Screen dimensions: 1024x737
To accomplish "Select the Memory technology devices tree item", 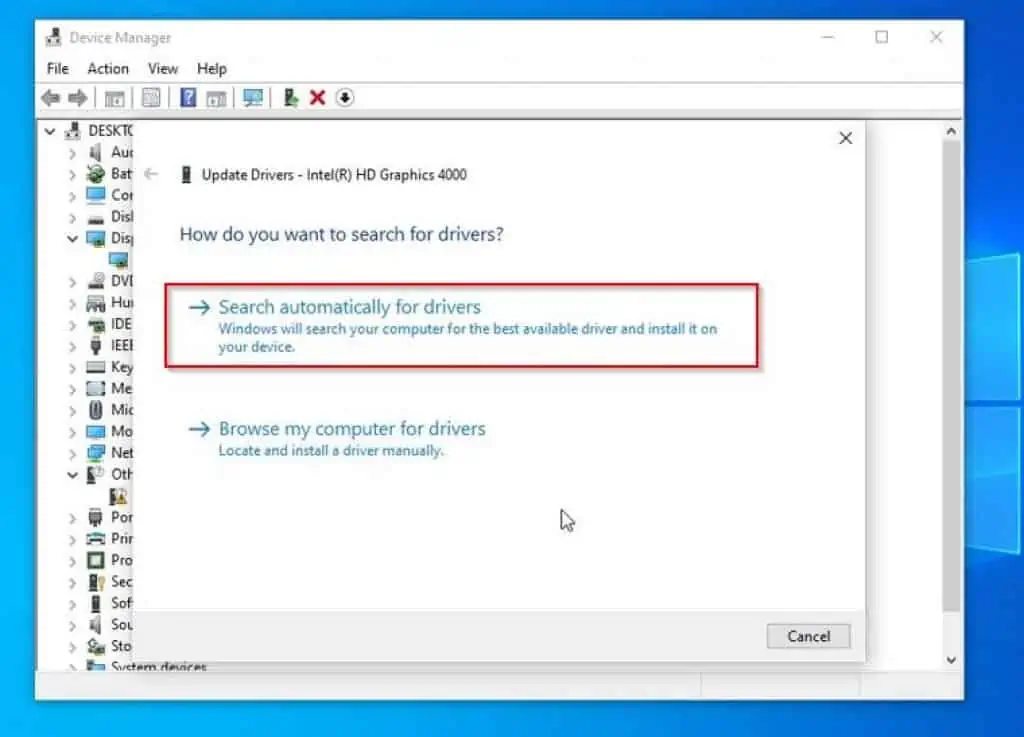I will tap(110, 388).
